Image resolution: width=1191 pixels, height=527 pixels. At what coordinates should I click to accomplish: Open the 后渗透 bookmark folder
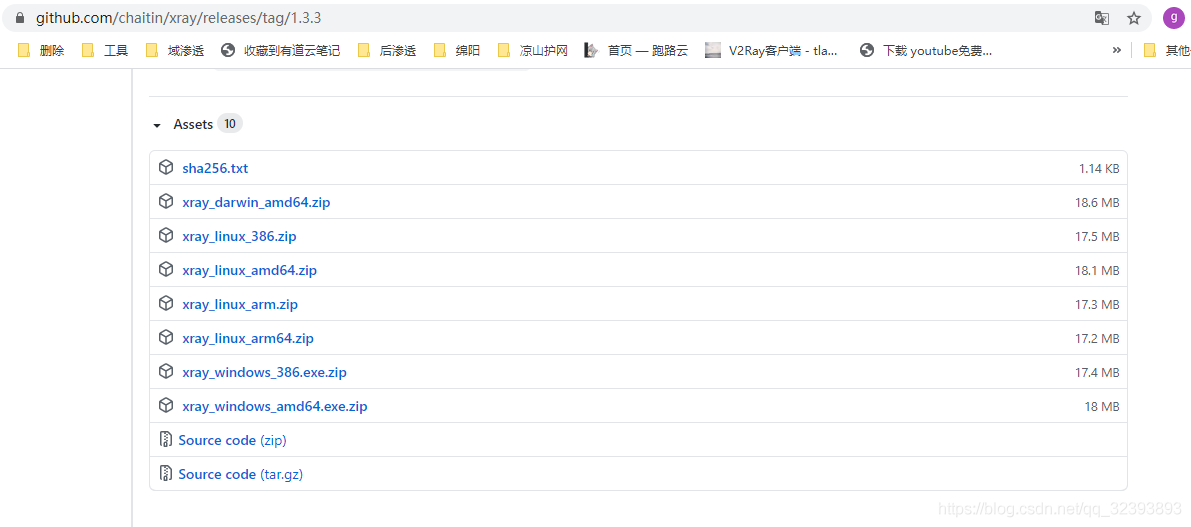click(x=387, y=50)
